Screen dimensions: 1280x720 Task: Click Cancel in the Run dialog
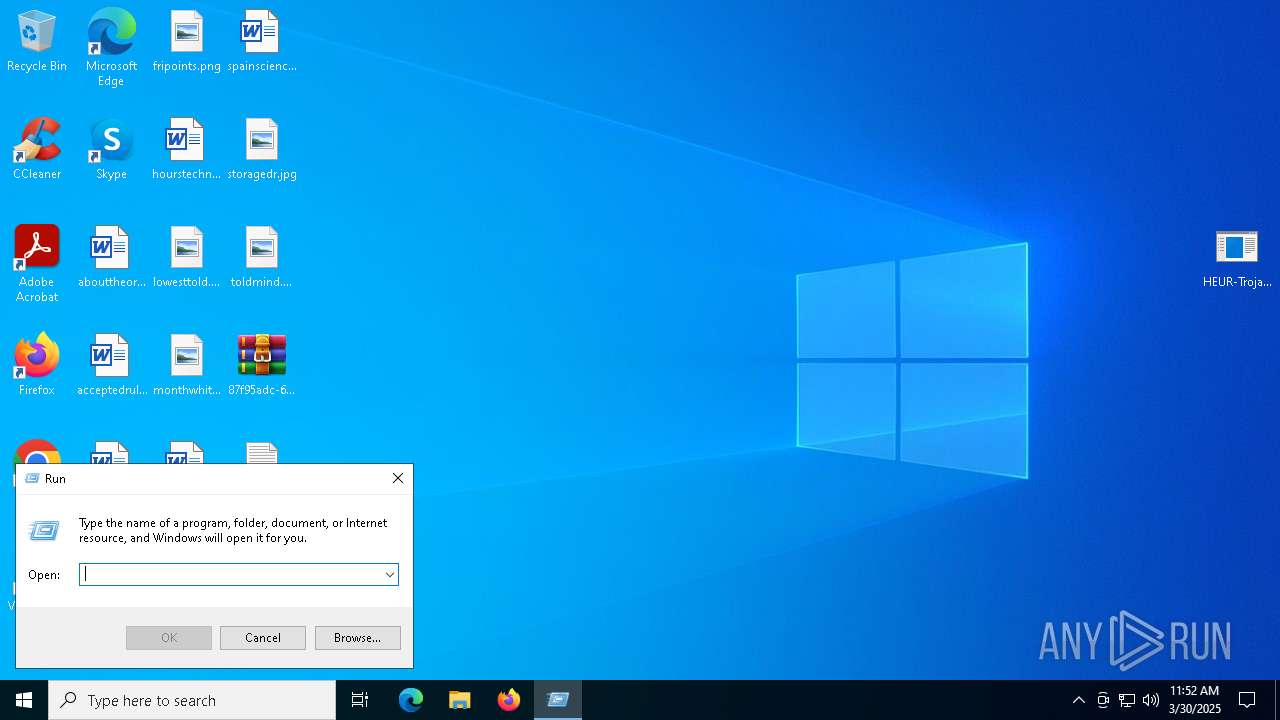(263, 638)
